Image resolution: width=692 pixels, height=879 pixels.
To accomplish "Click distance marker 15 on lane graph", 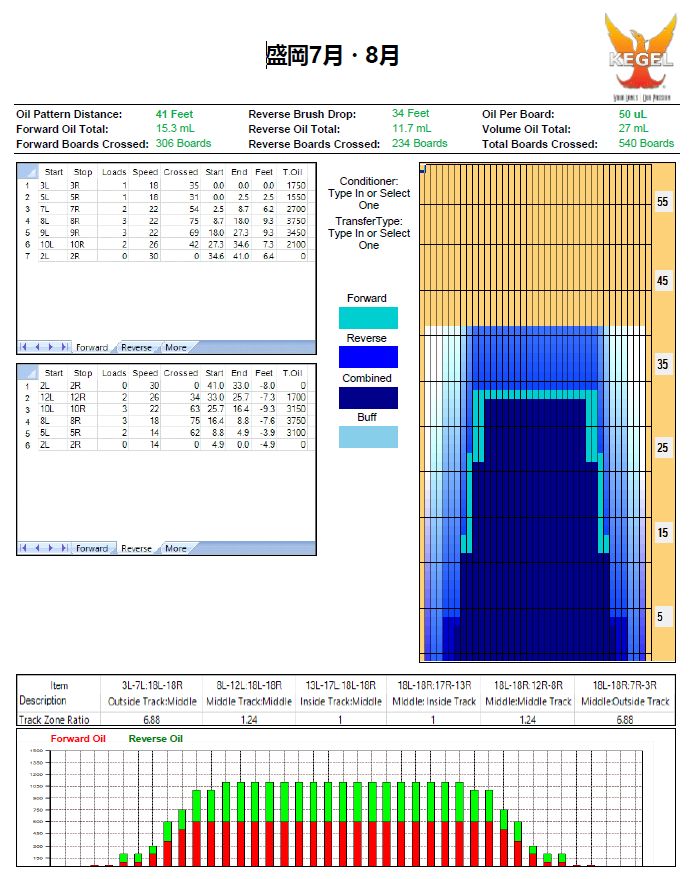I will click(x=662, y=532).
